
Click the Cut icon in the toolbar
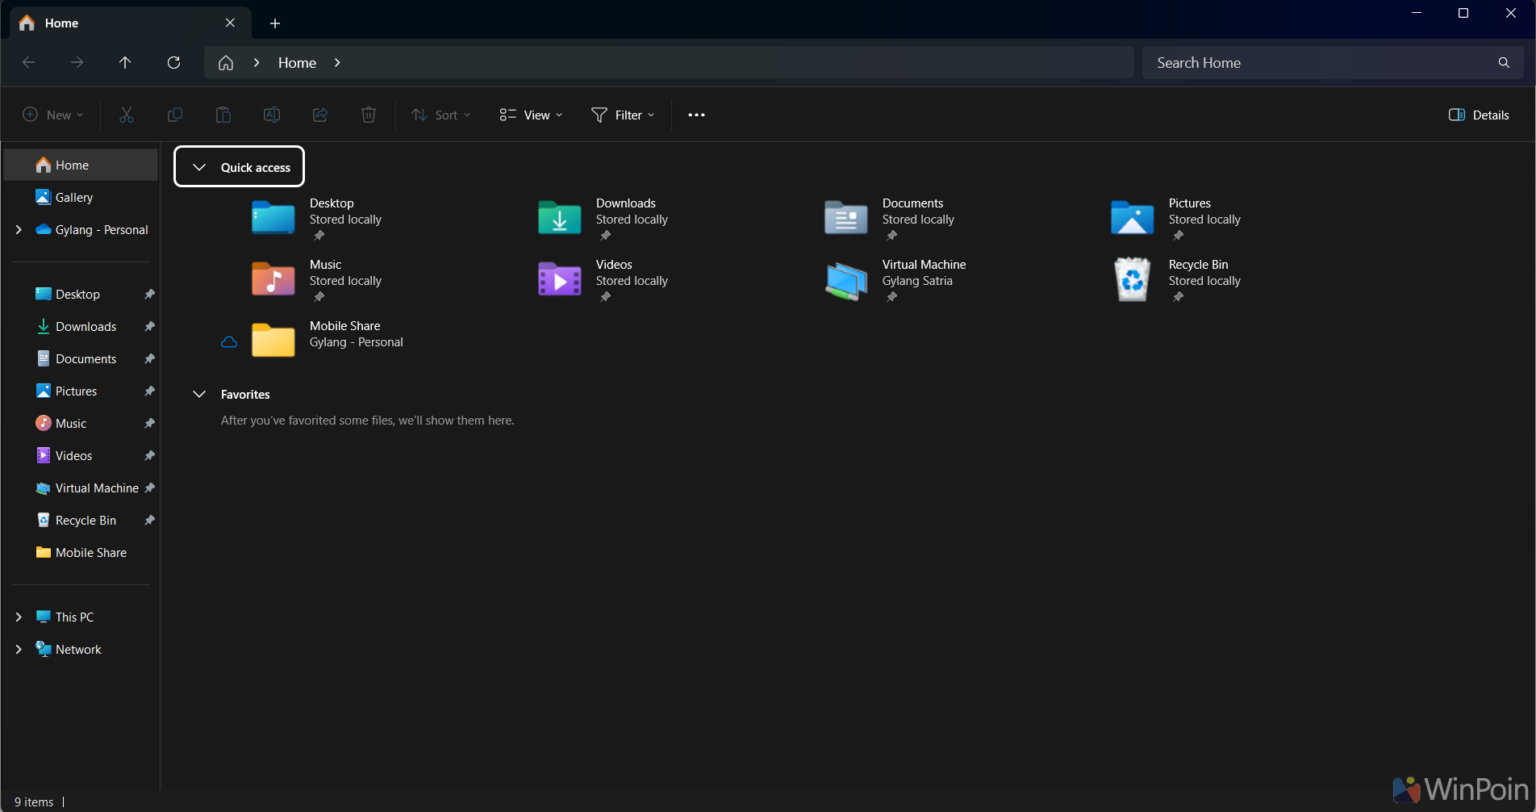click(126, 114)
